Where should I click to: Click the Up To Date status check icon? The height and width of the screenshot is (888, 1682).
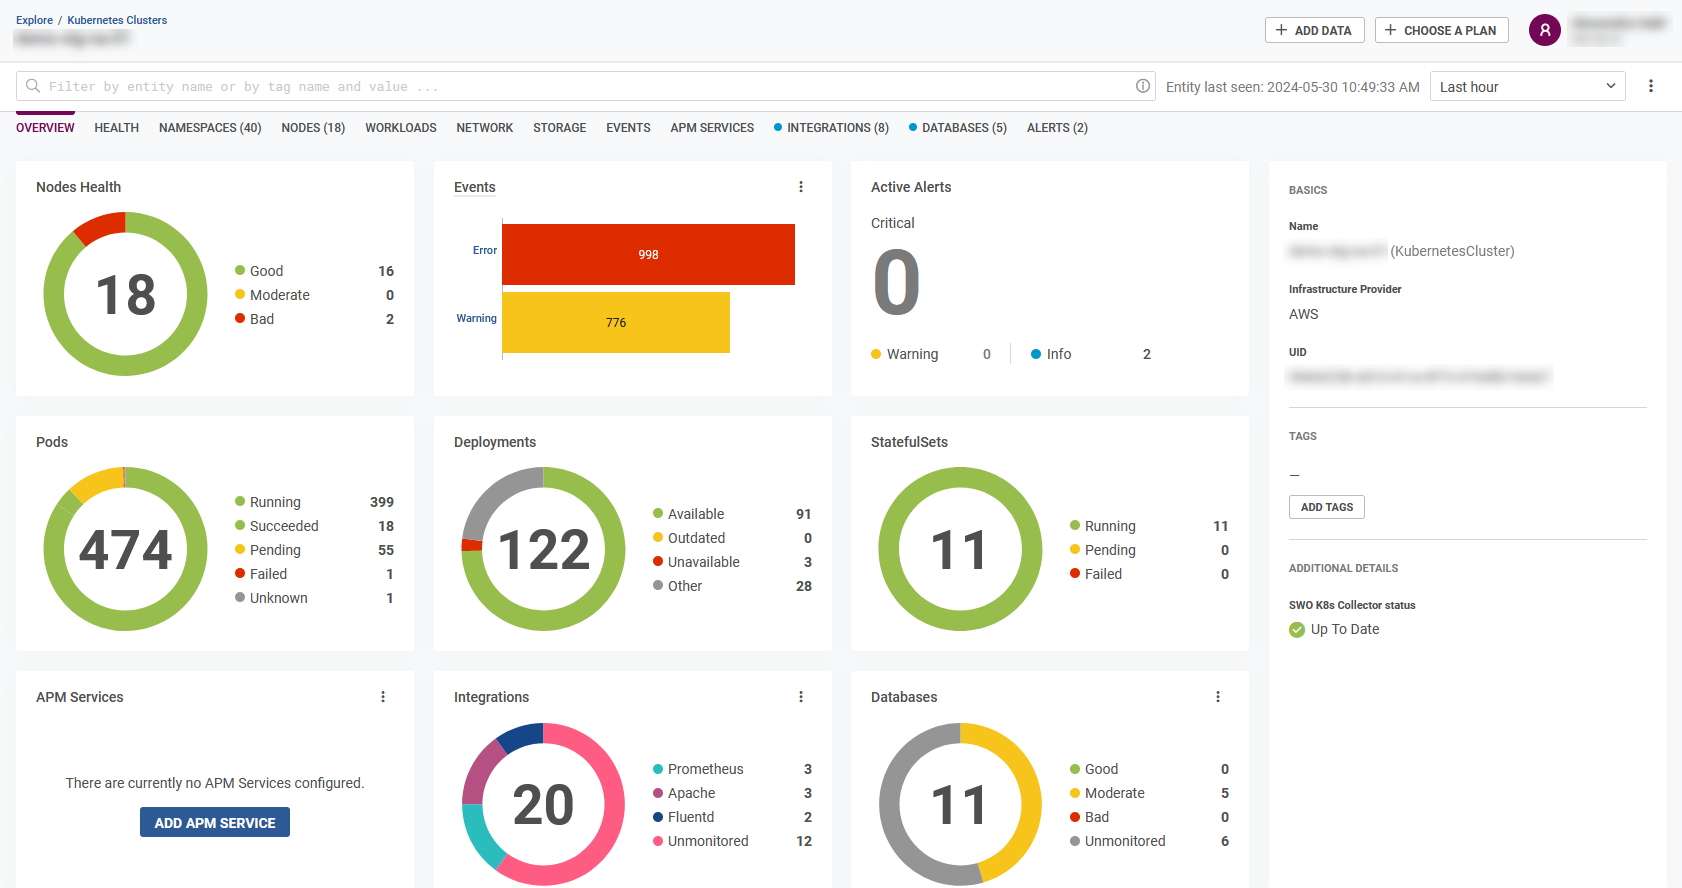(x=1297, y=630)
